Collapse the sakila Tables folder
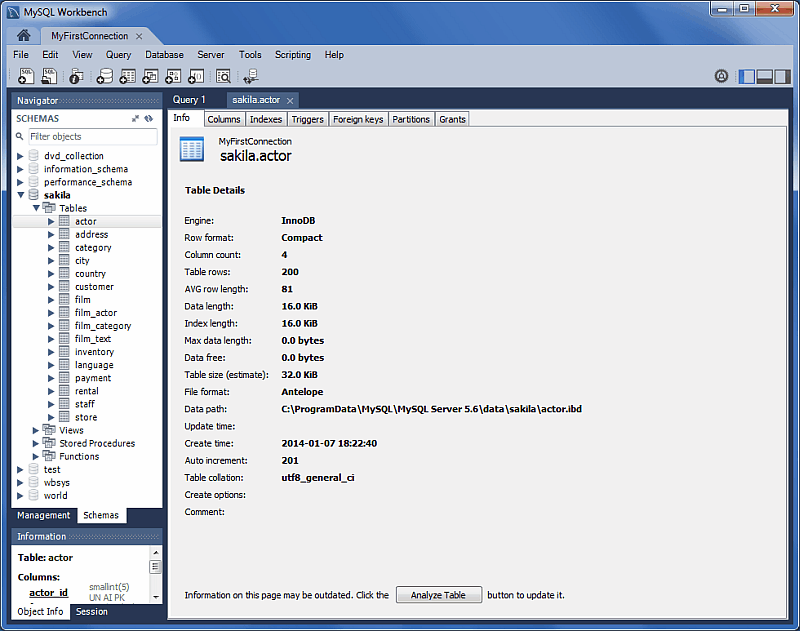 pos(36,208)
